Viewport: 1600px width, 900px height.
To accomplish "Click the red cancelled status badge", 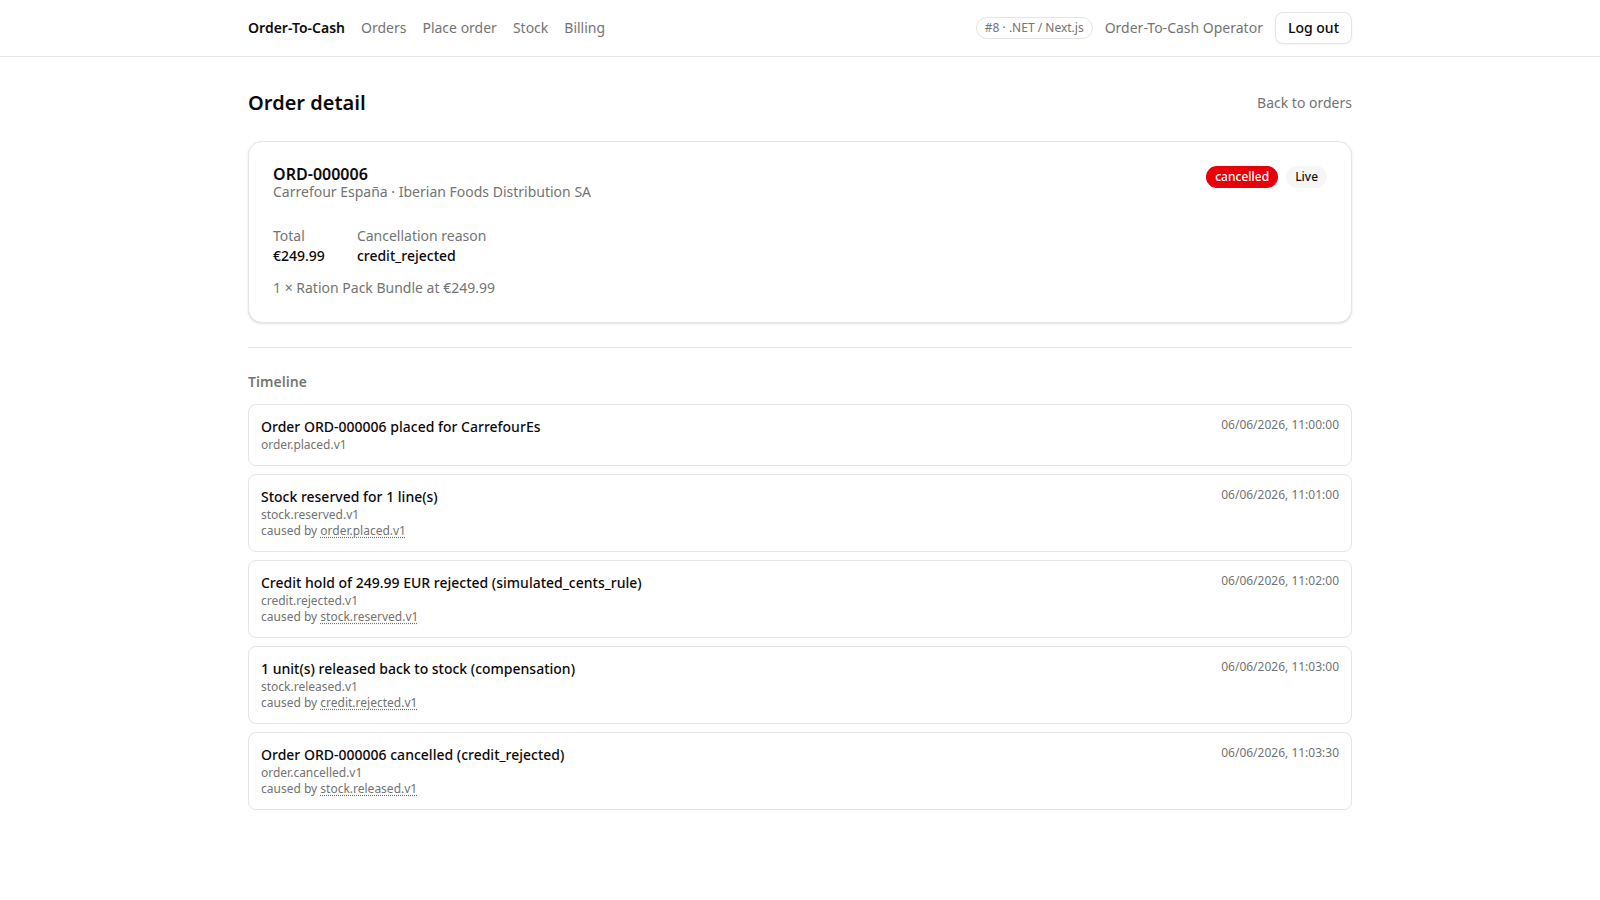I will point(1241,177).
